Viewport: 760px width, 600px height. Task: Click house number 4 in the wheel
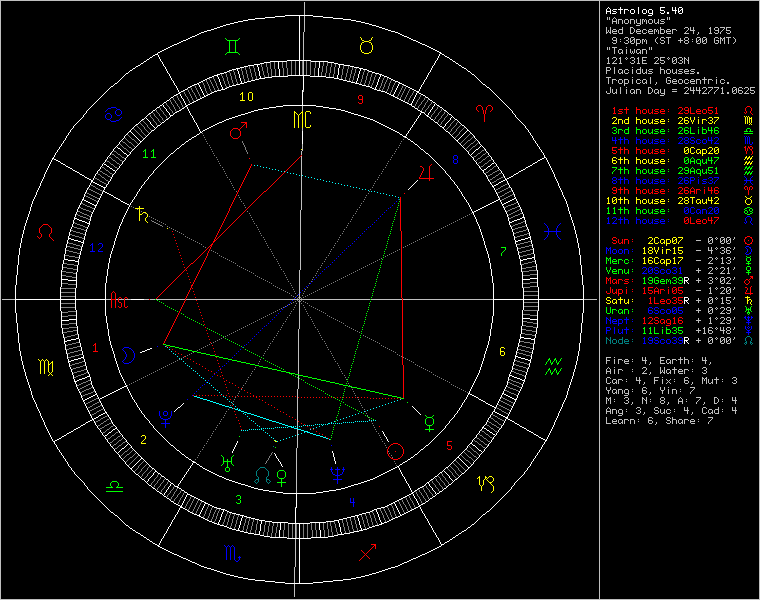click(x=352, y=502)
